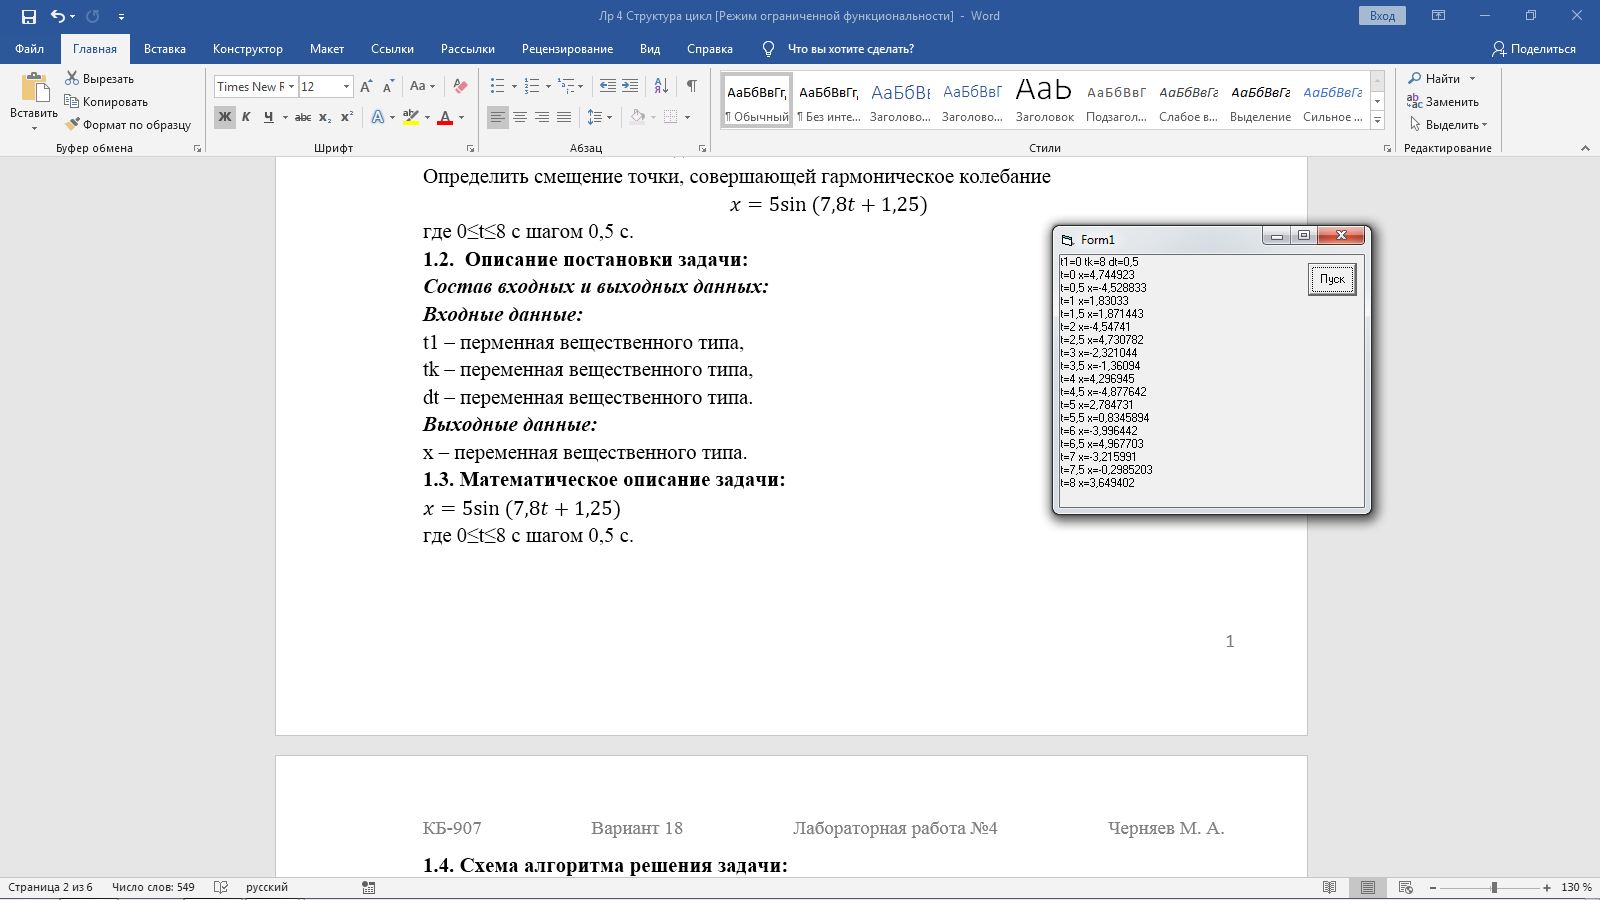
Task: Switch to web layout view icon
Action: pos(1406,887)
